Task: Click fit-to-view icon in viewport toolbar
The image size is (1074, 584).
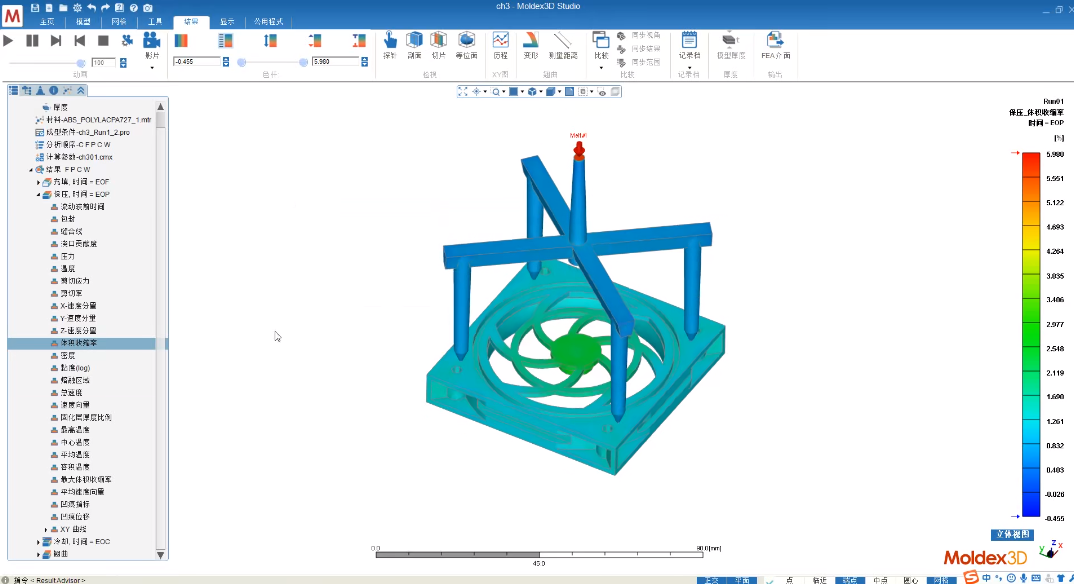Action: 462,92
